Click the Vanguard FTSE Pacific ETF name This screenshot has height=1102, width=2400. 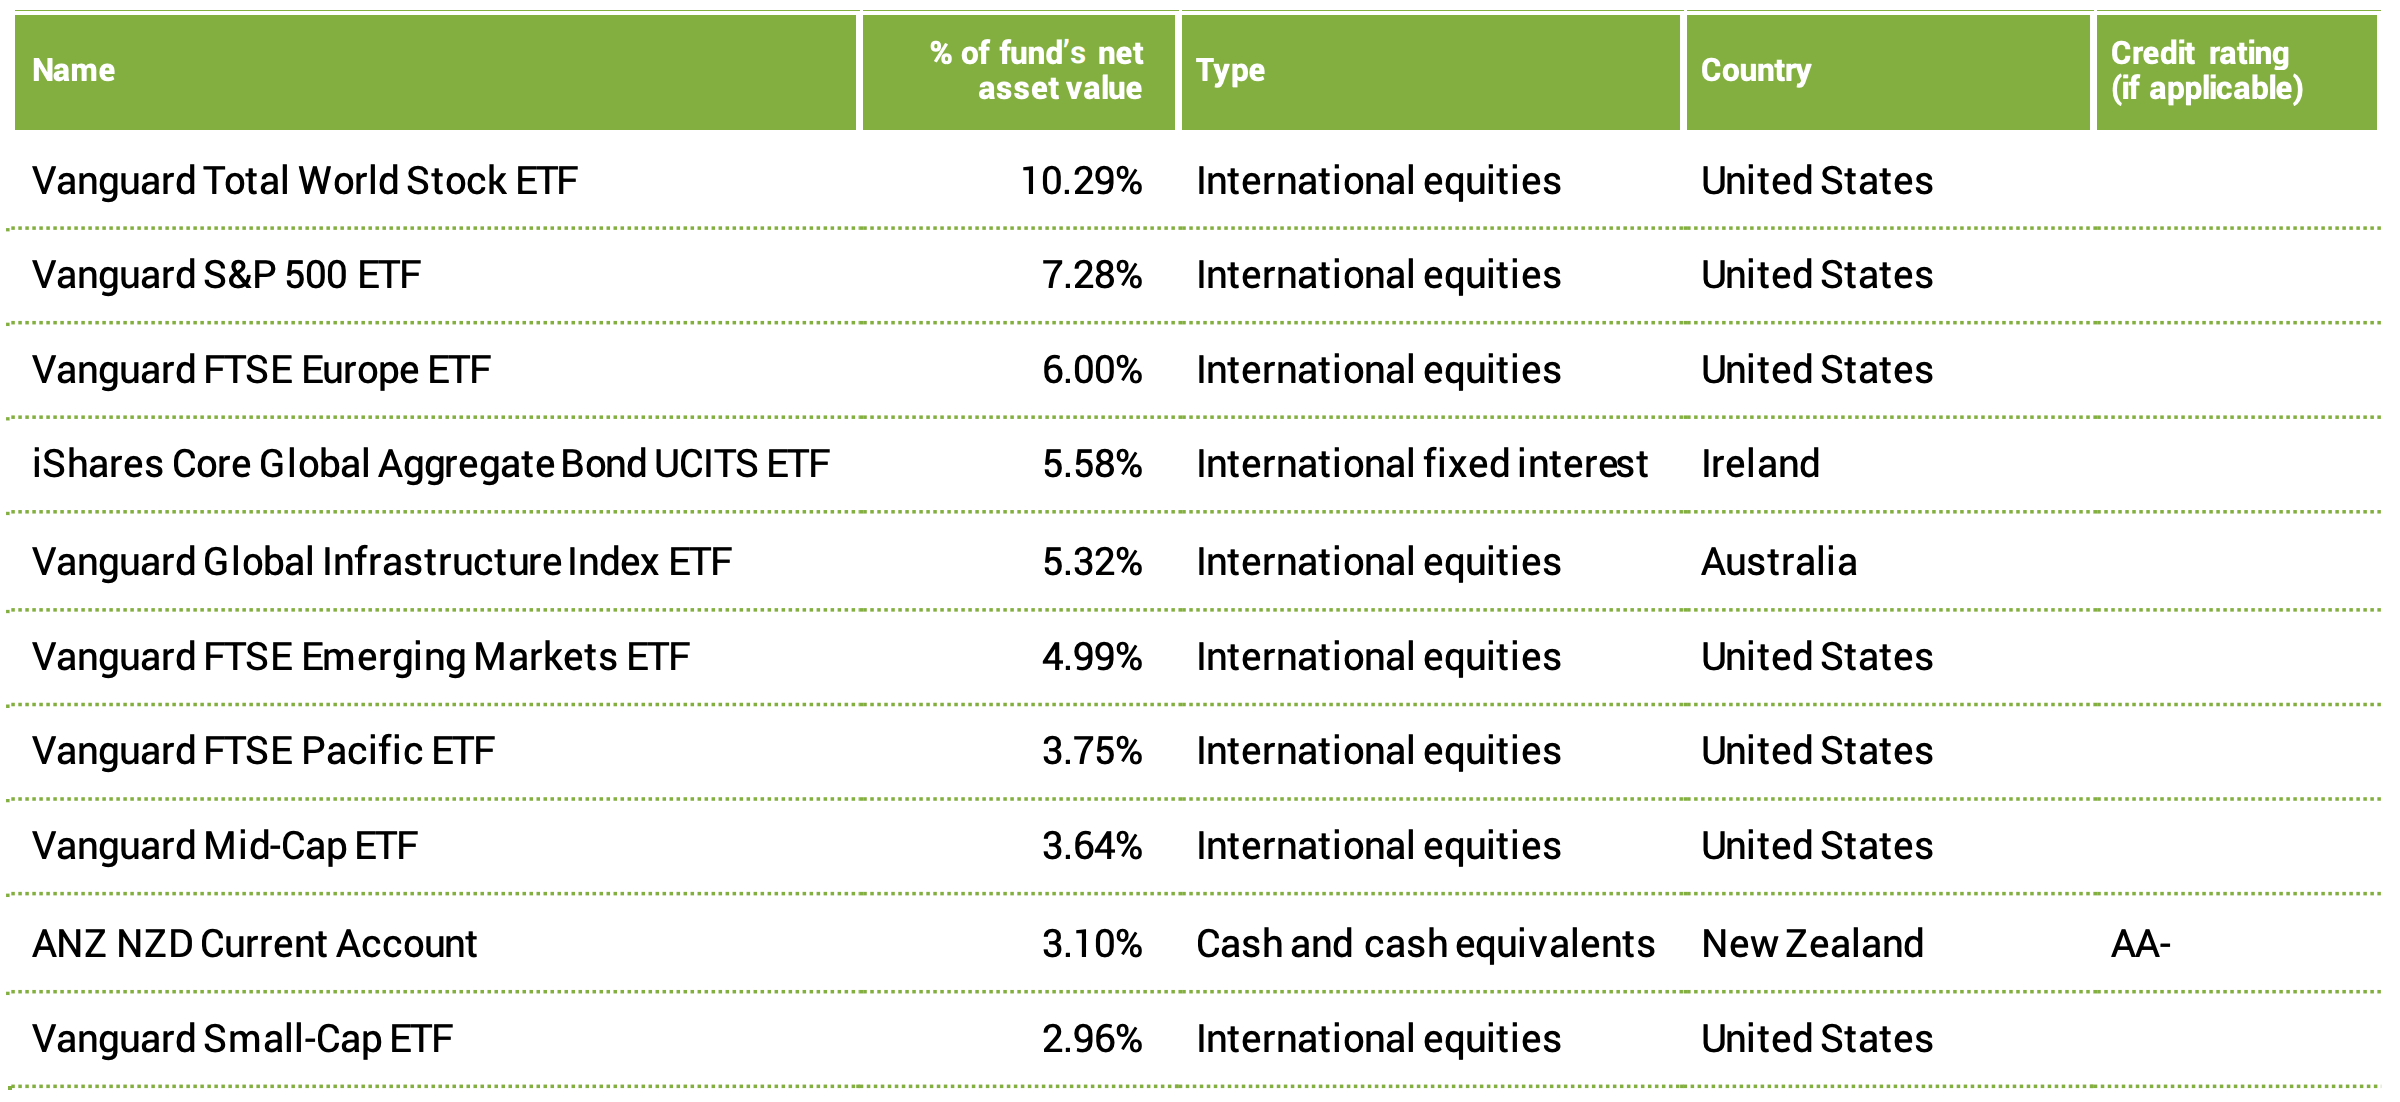[263, 751]
